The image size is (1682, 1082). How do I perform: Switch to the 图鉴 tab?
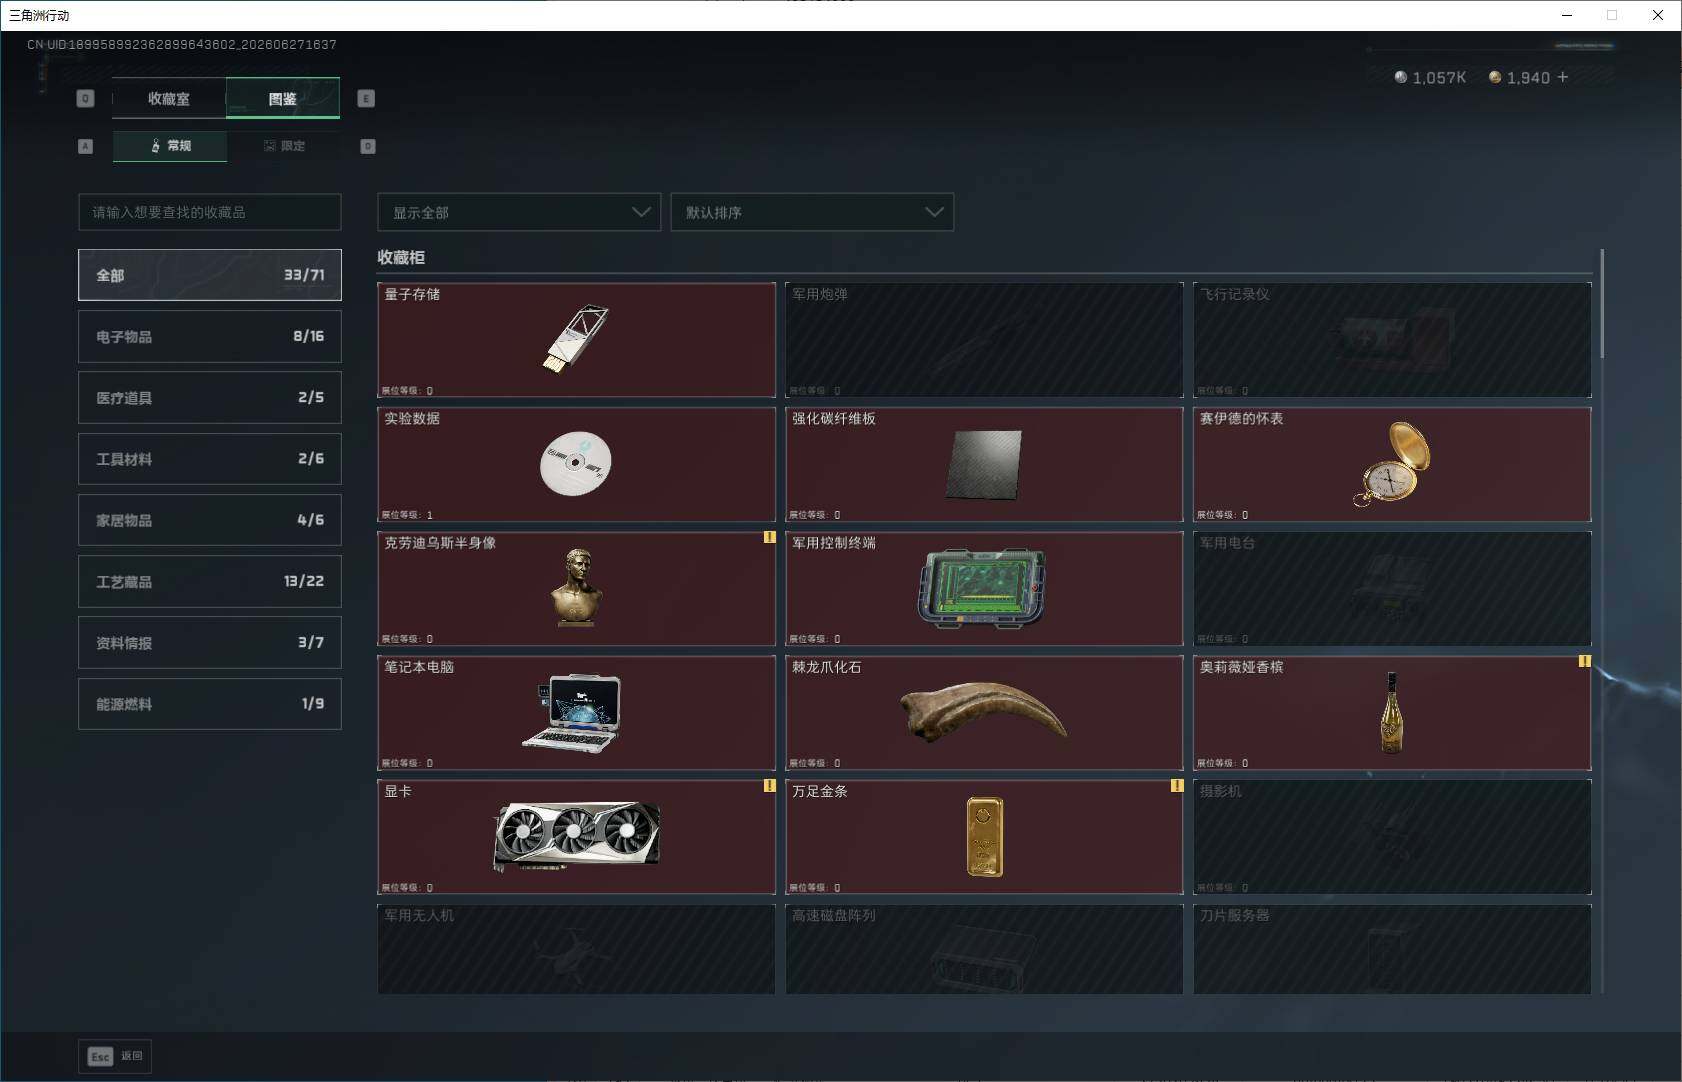(x=283, y=98)
